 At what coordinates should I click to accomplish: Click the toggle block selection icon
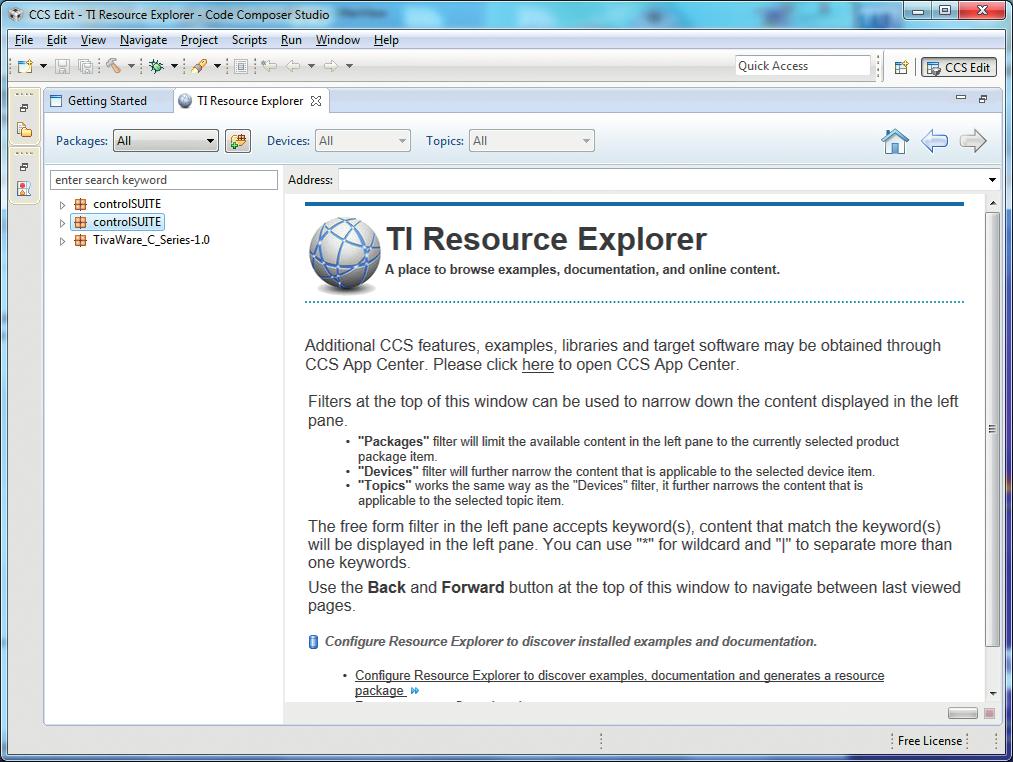(241, 66)
